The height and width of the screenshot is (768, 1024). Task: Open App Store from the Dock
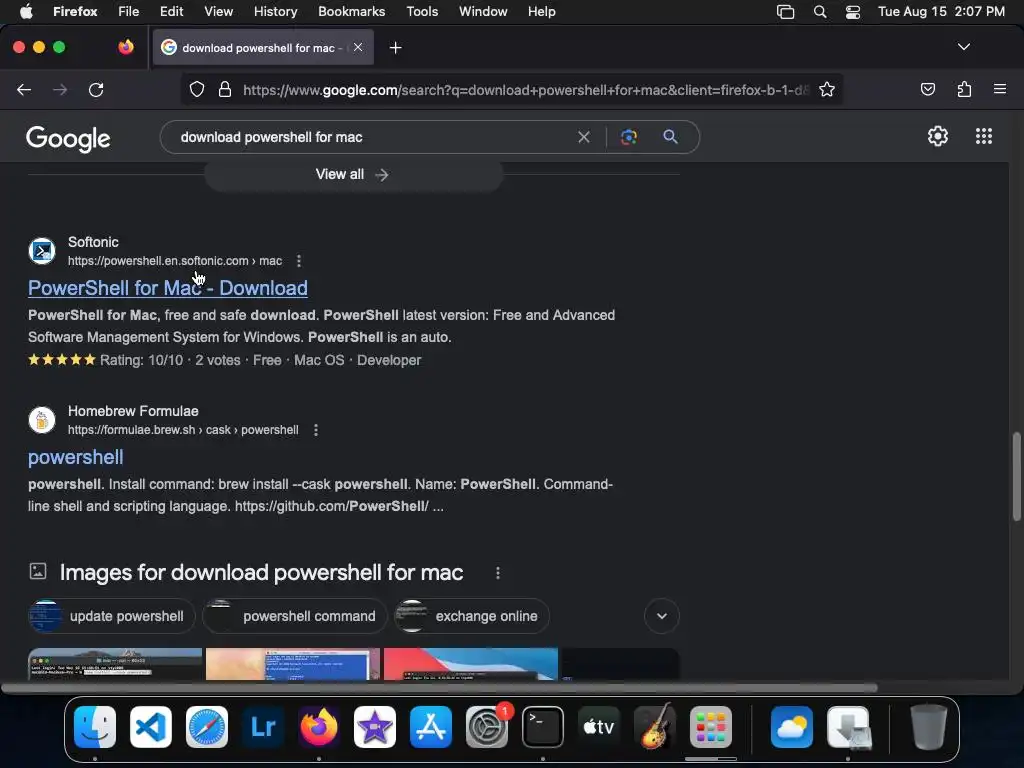(430, 727)
